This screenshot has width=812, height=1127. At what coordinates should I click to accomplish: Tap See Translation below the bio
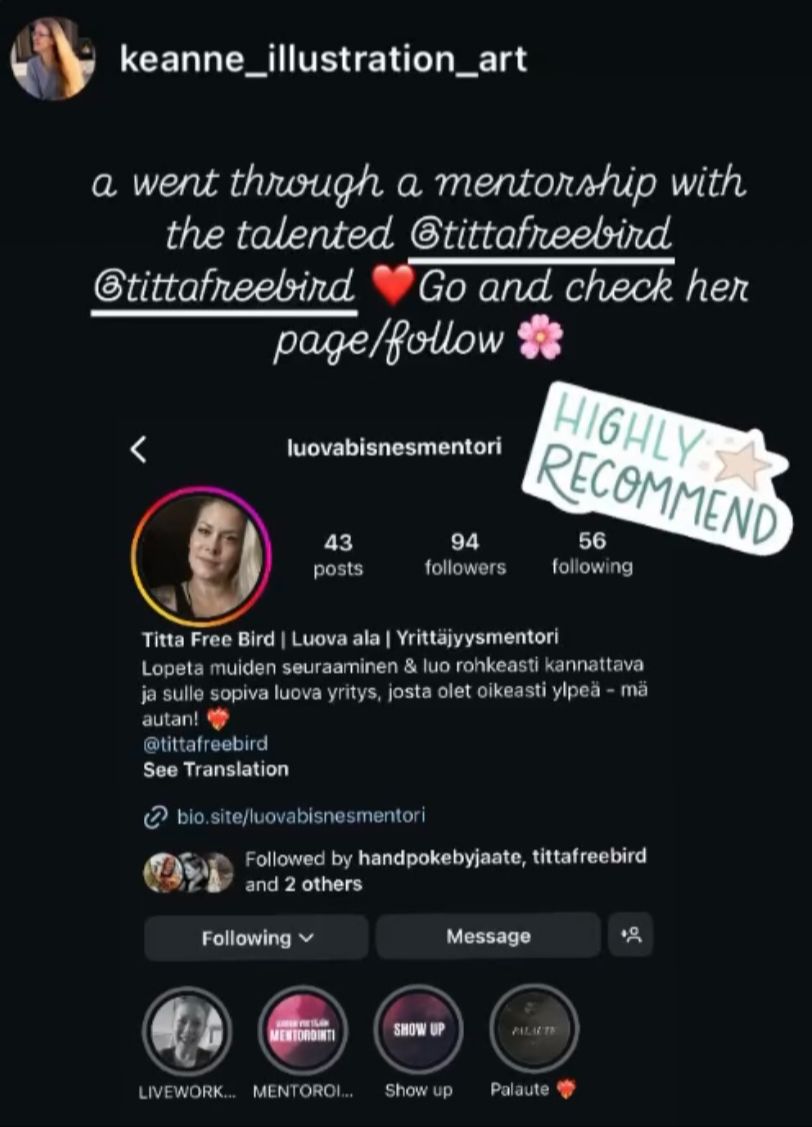(x=216, y=770)
